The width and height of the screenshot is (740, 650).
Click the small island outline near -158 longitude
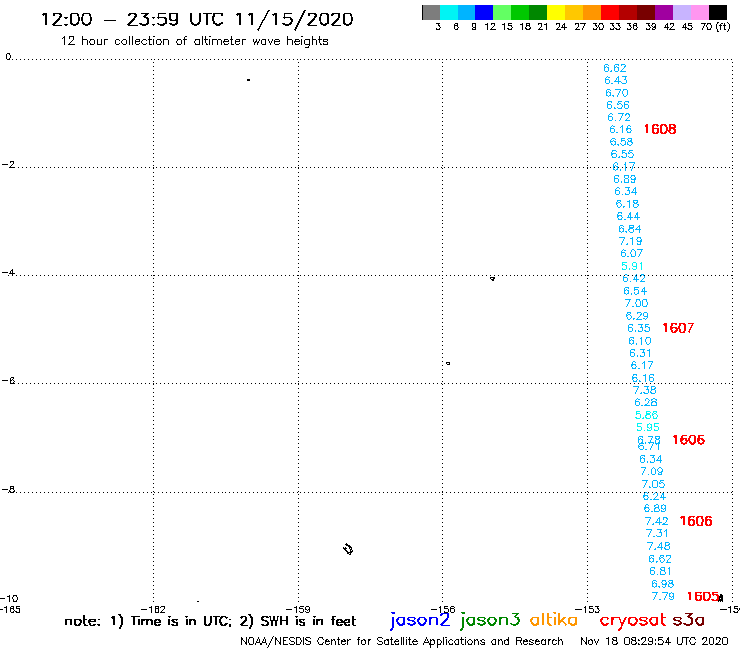[x=348, y=549]
